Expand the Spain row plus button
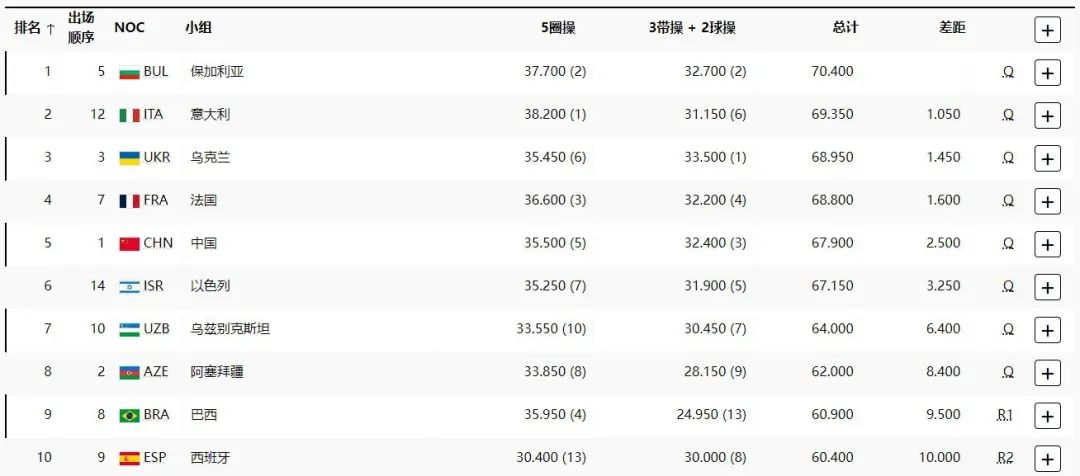Image resolution: width=1080 pixels, height=476 pixels. click(1047, 459)
